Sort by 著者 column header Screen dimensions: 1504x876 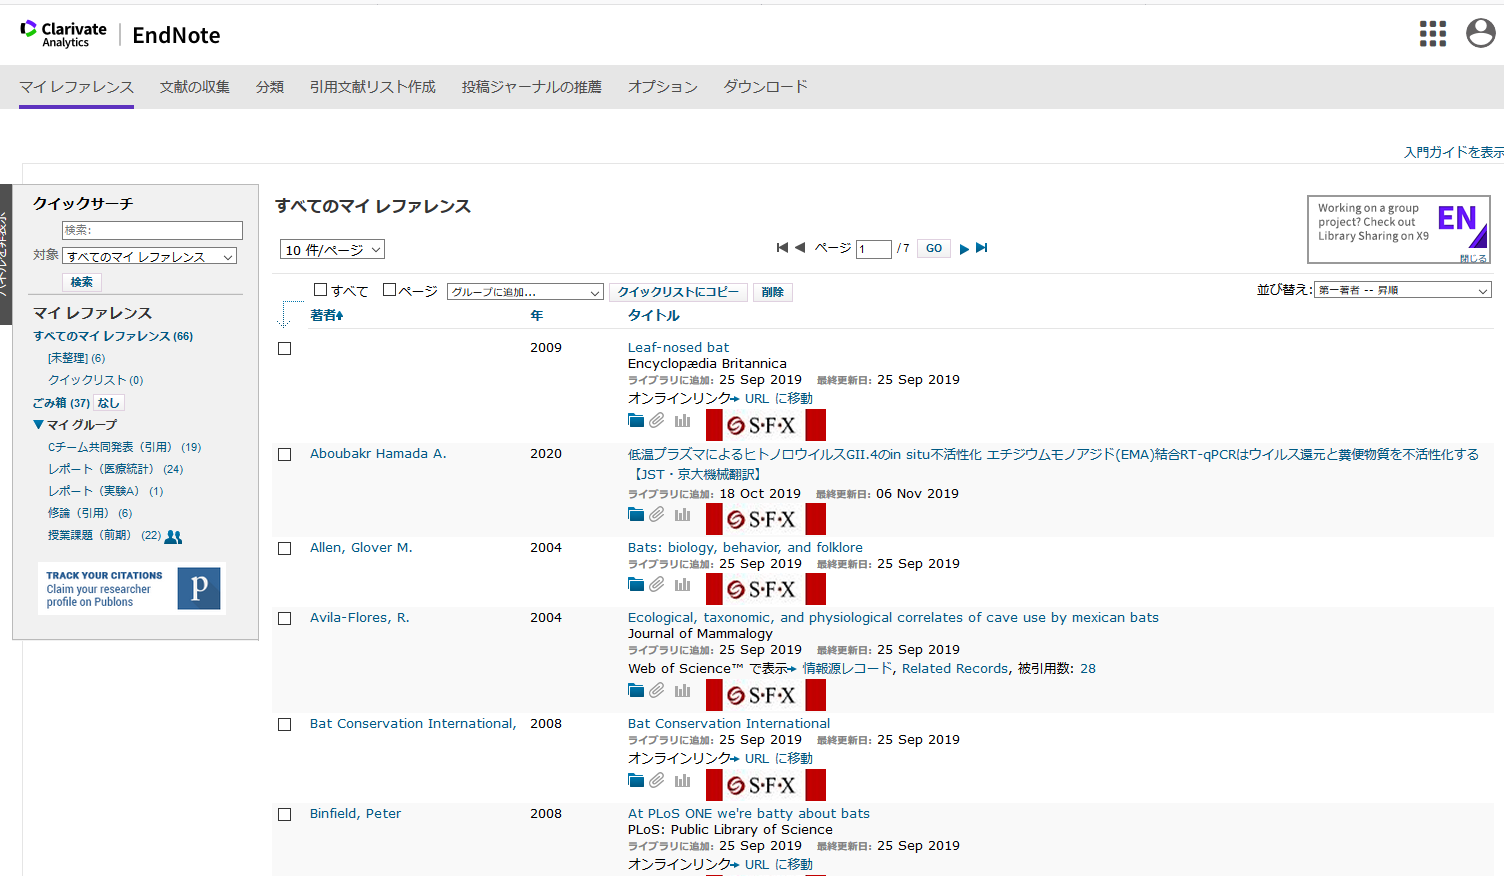click(x=327, y=315)
